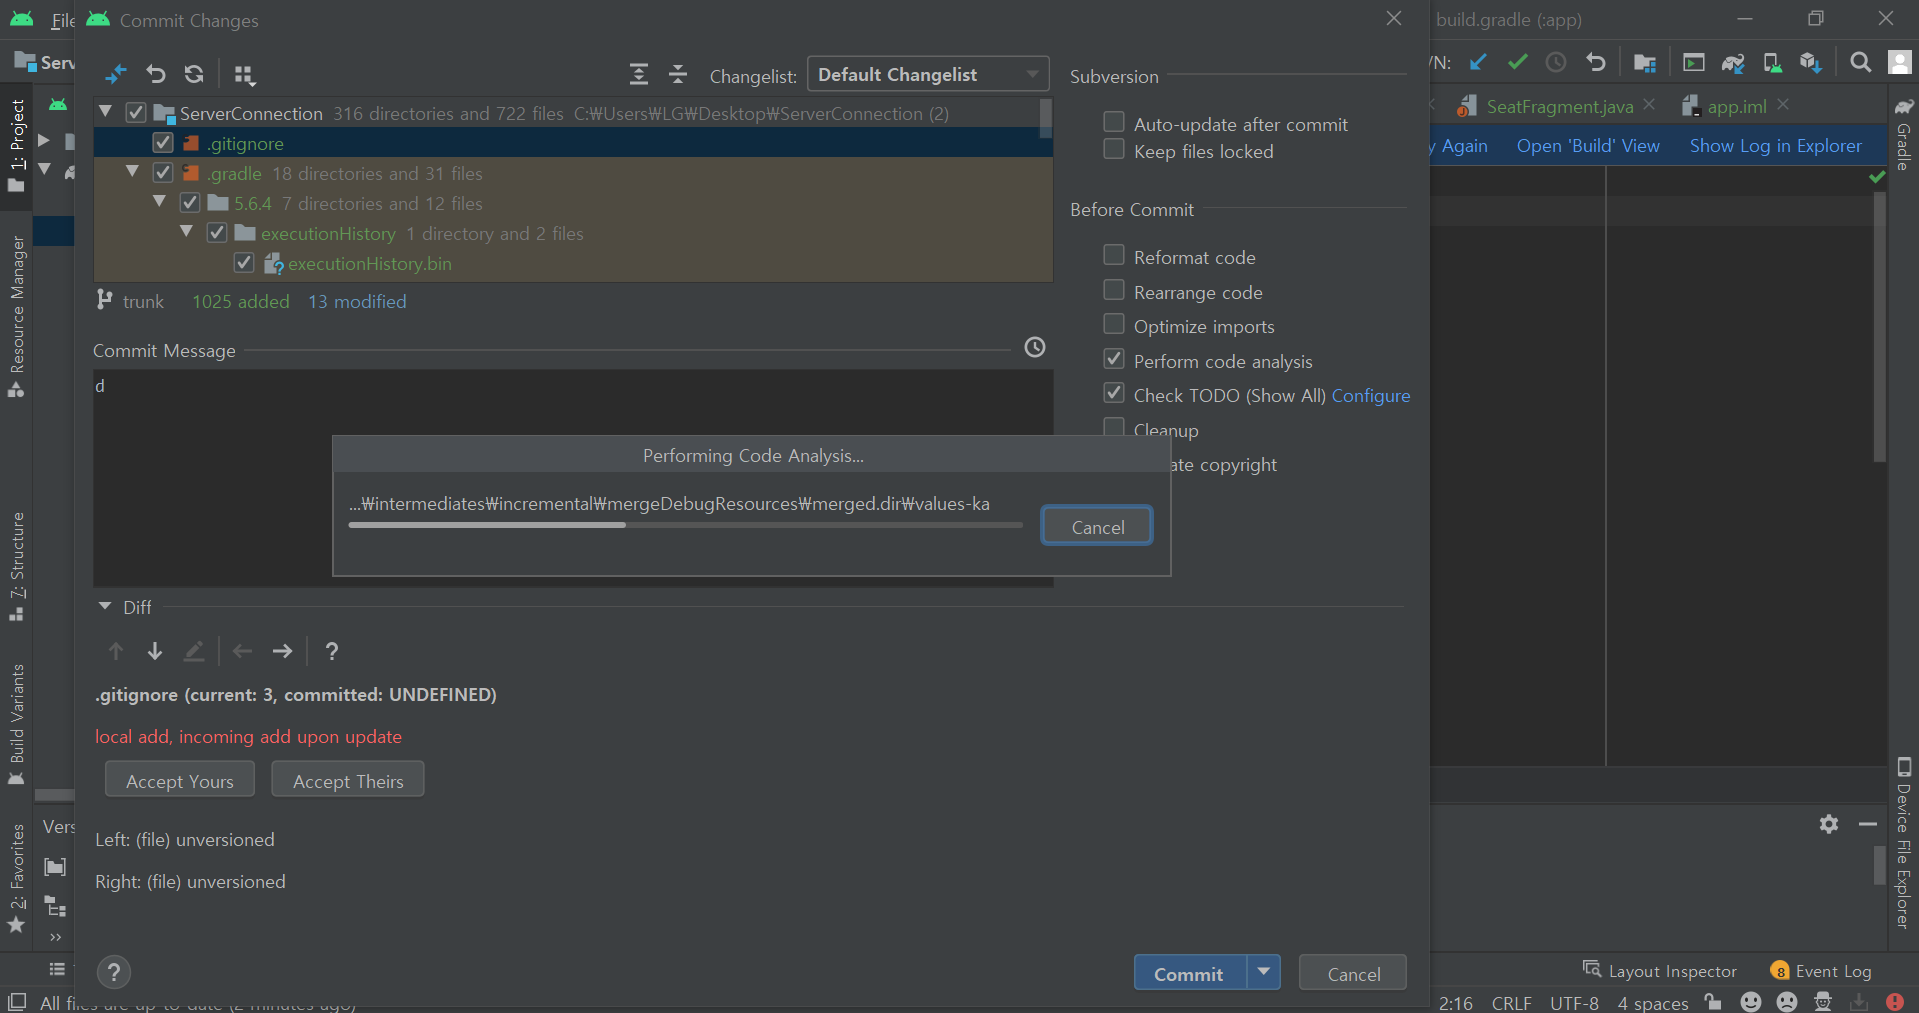The image size is (1919, 1013).
Task: Enable the Reformat code checkbox
Action: coord(1114,255)
